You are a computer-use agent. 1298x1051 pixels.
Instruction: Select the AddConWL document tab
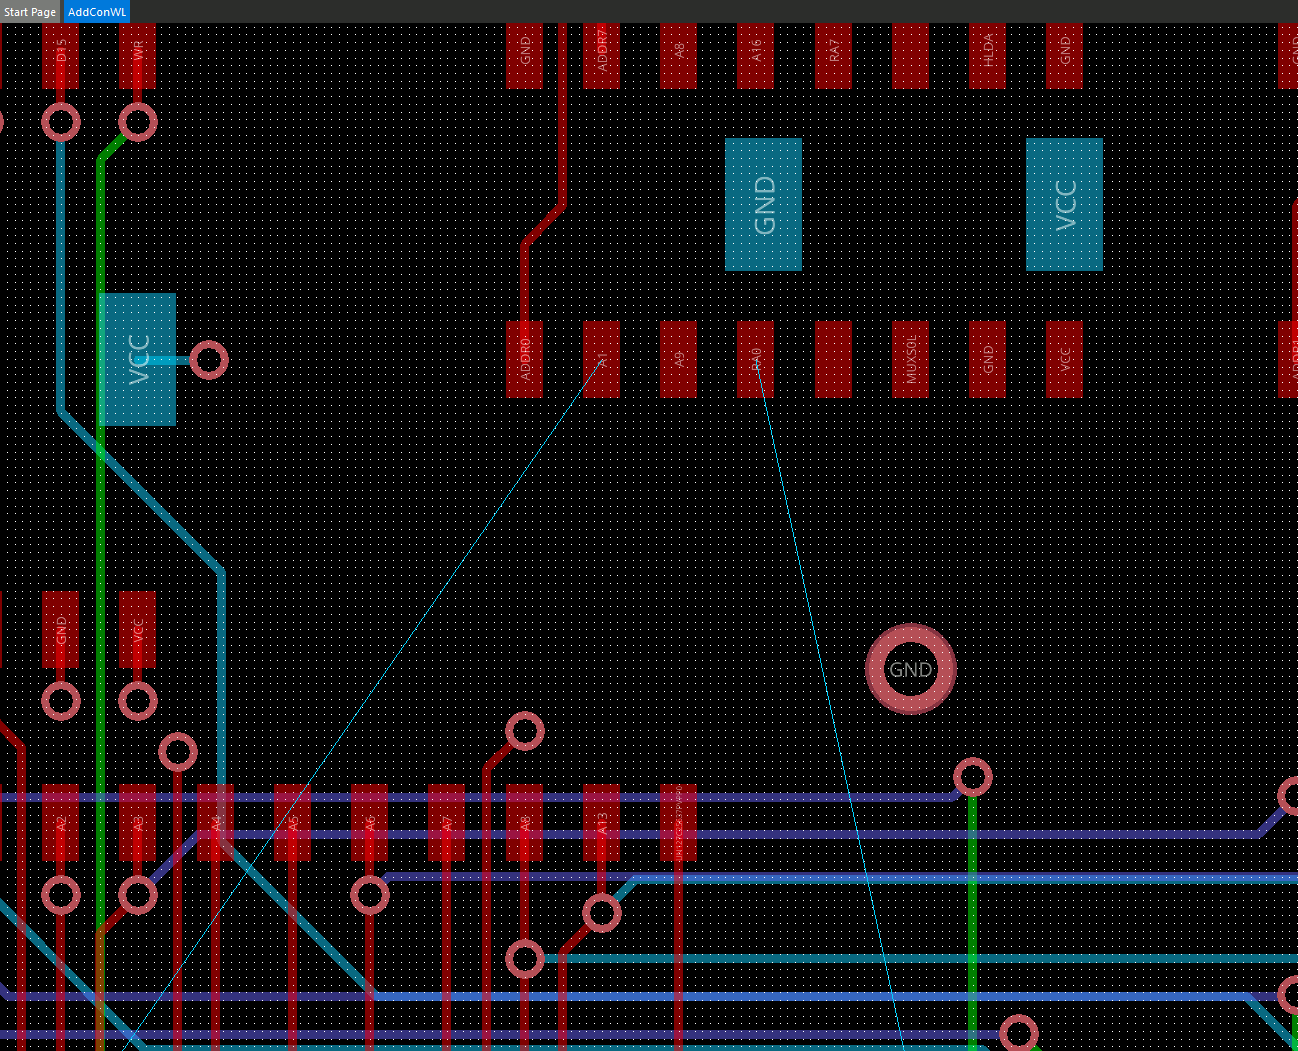tap(96, 11)
